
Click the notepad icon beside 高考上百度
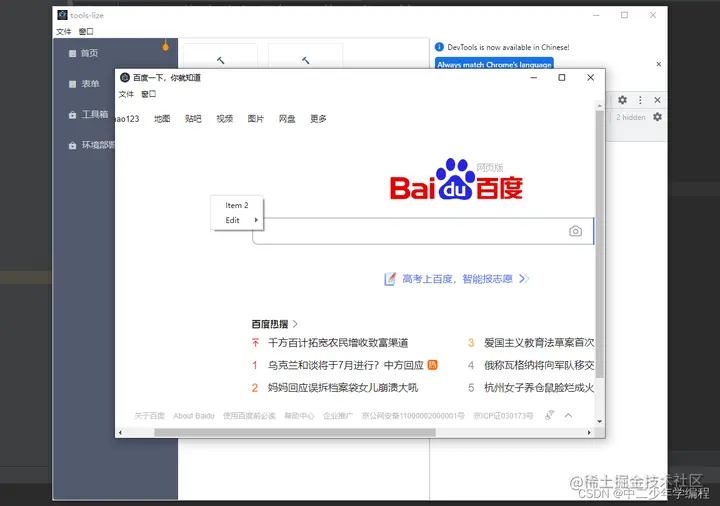point(390,279)
